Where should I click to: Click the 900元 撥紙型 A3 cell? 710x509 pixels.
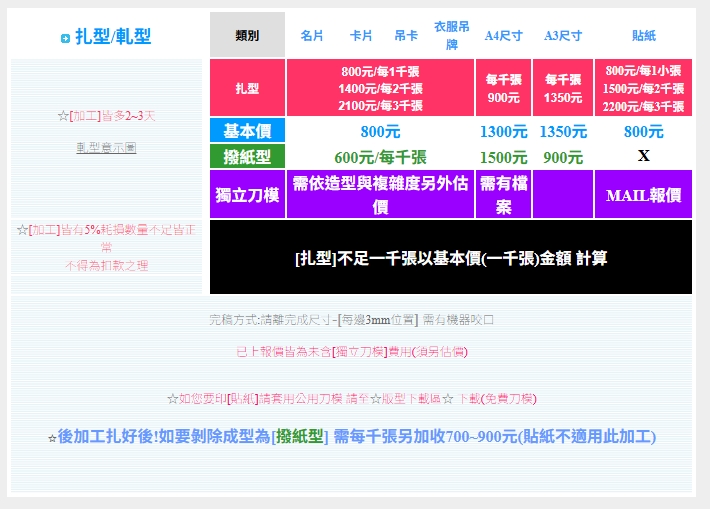pyautogui.click(x=563, y=158)
